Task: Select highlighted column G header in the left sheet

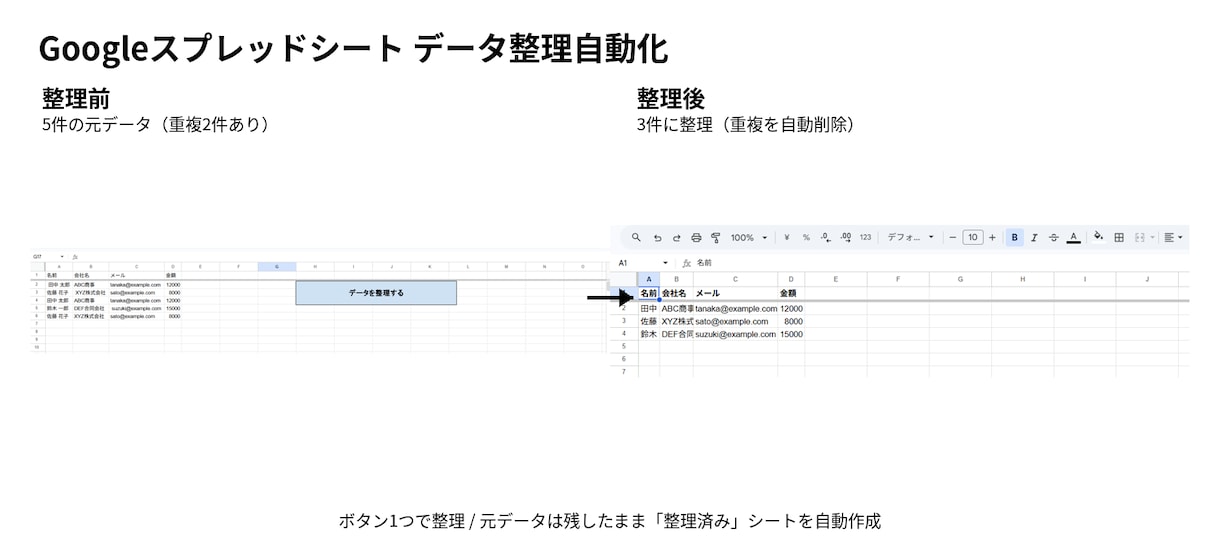Action: coord(276,267)
